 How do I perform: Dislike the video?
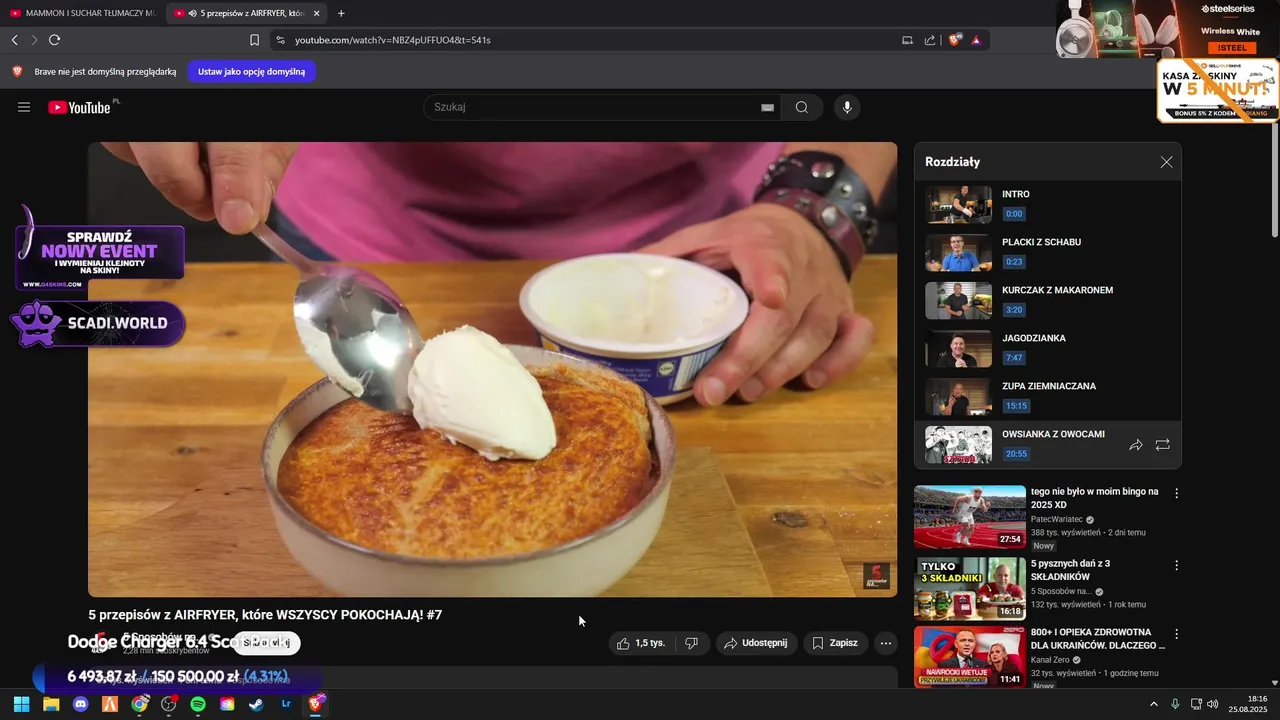pyautogui.click(x=692, y=643)
